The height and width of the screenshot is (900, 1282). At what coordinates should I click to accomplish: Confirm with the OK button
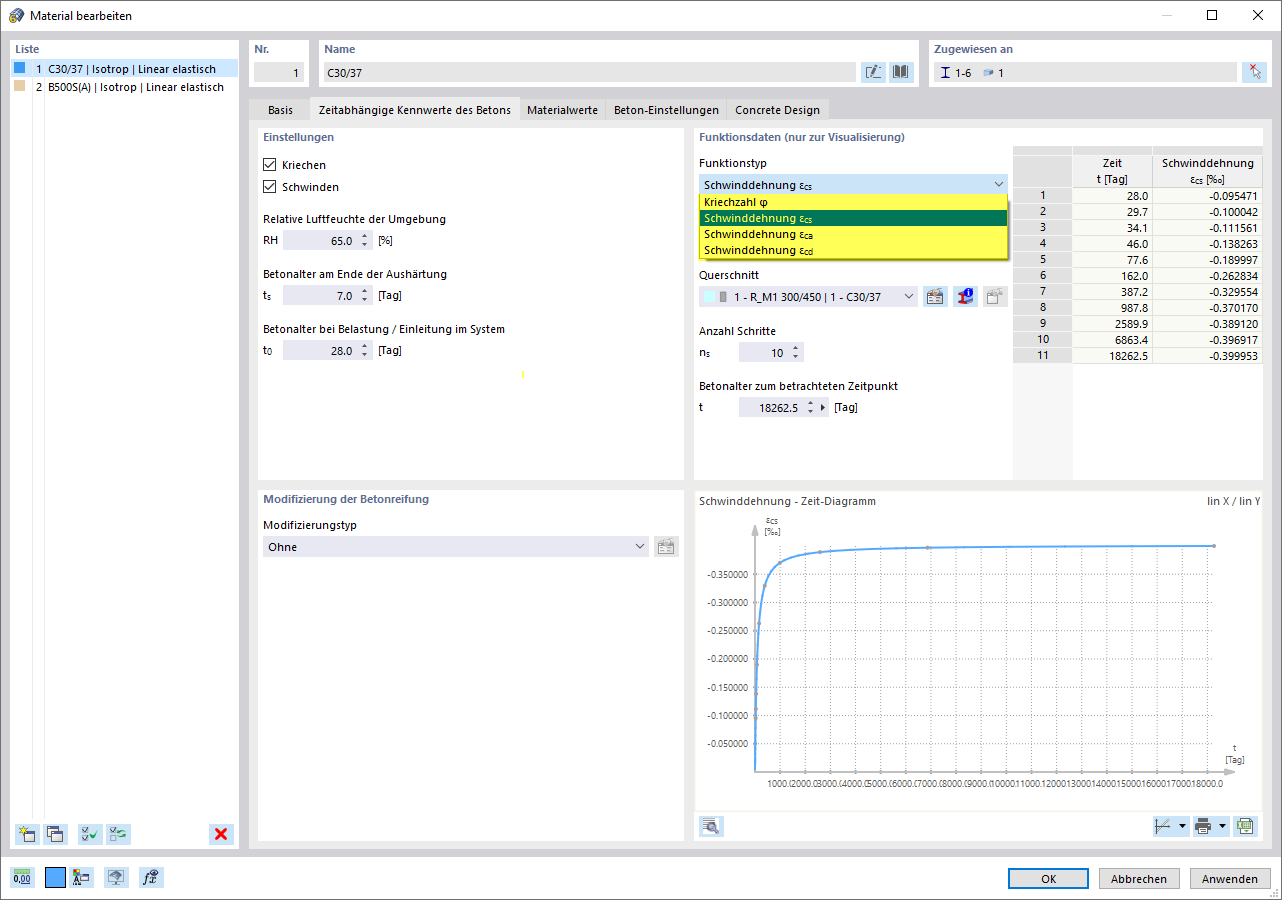coord(1048,878)
